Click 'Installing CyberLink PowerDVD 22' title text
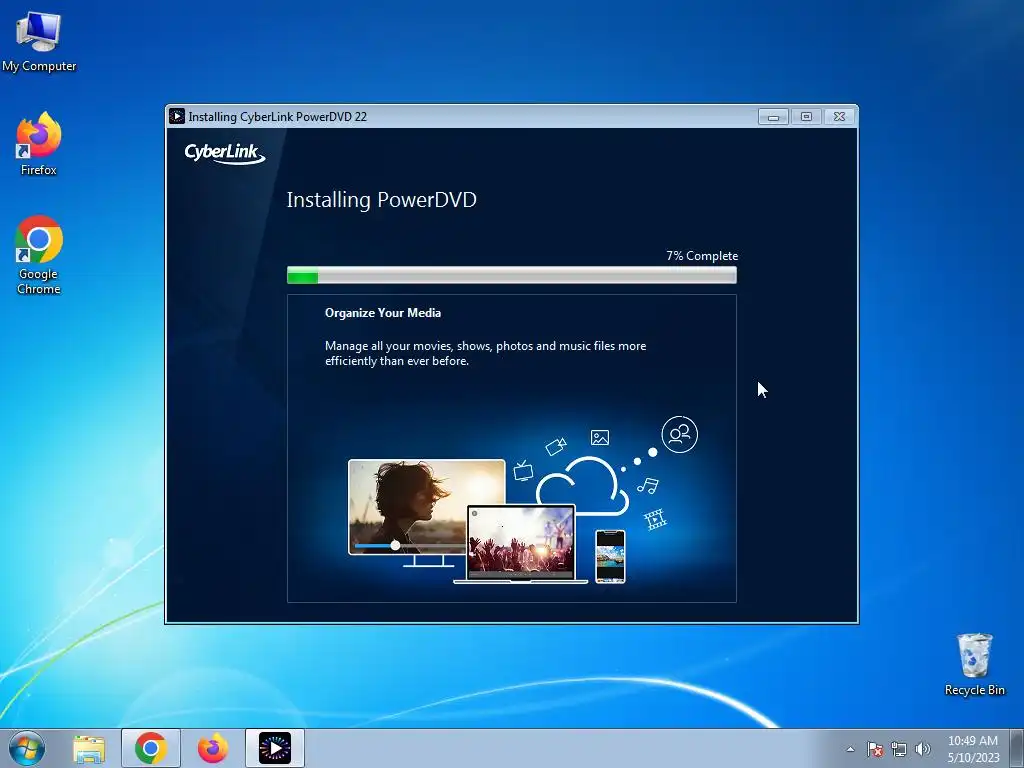Image resolution: width=1024 pixels, height=768 pixels. pos(278,117)
